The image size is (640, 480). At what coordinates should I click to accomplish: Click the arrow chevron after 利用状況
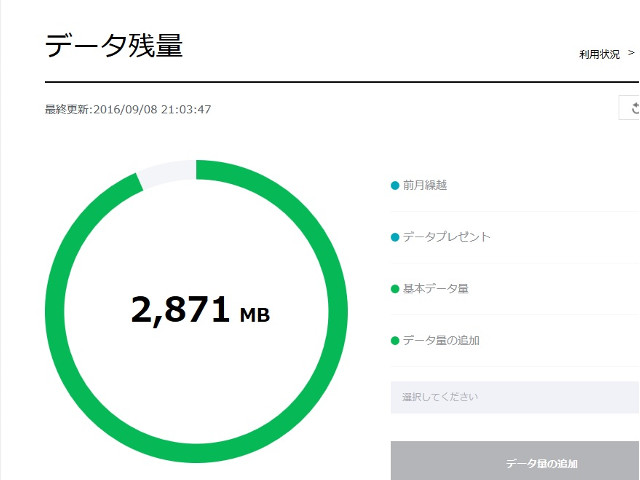pos(630,54)
